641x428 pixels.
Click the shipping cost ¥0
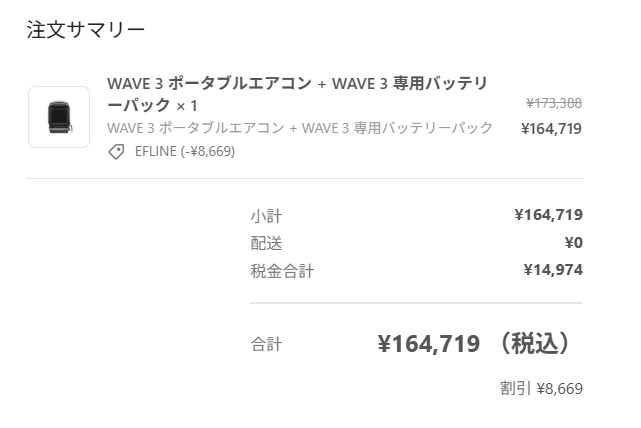coord(574,243)
